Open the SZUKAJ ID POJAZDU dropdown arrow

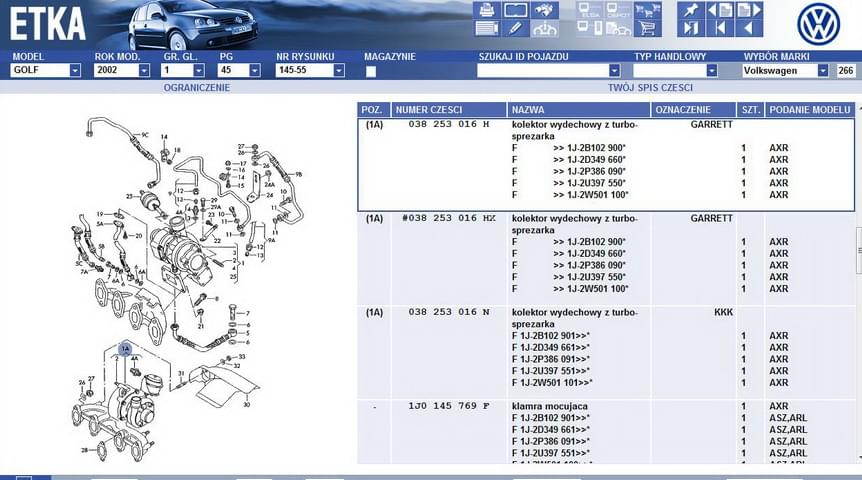click(x=614, y=70)
